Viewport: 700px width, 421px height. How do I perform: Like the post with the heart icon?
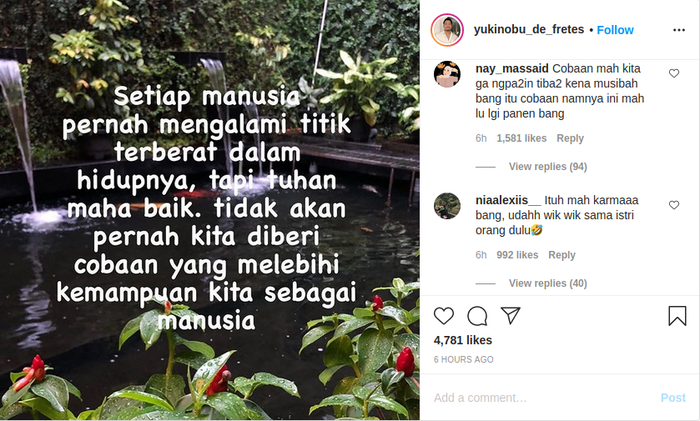444,316
